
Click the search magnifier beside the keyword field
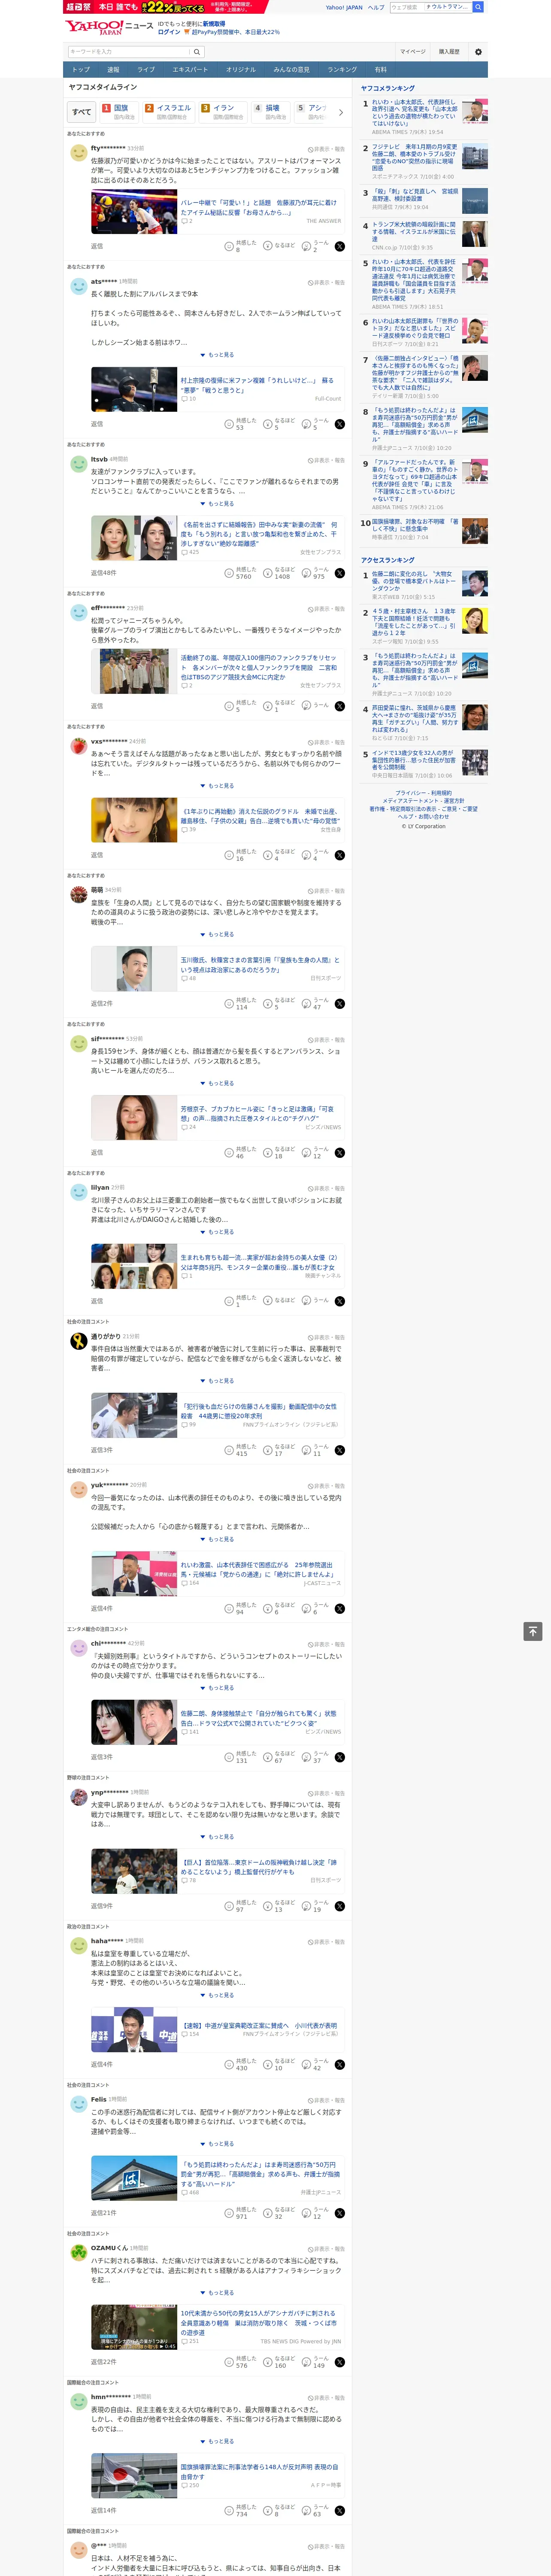point(197,52)
